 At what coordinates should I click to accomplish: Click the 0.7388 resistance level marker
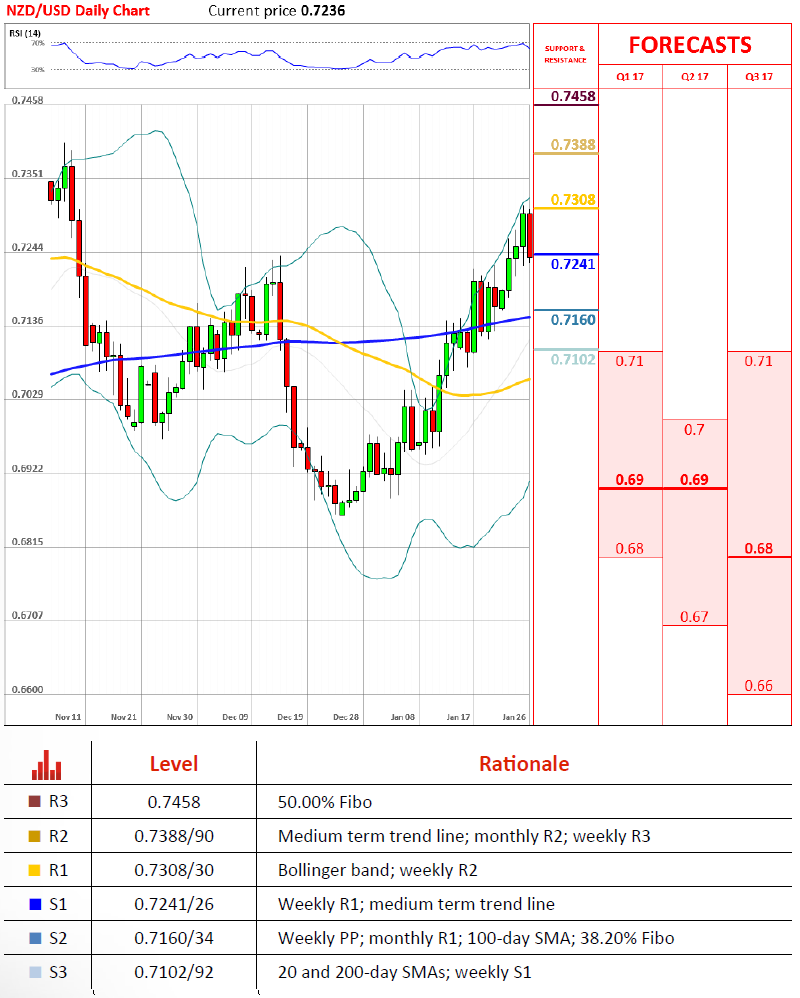click(573, 144)
